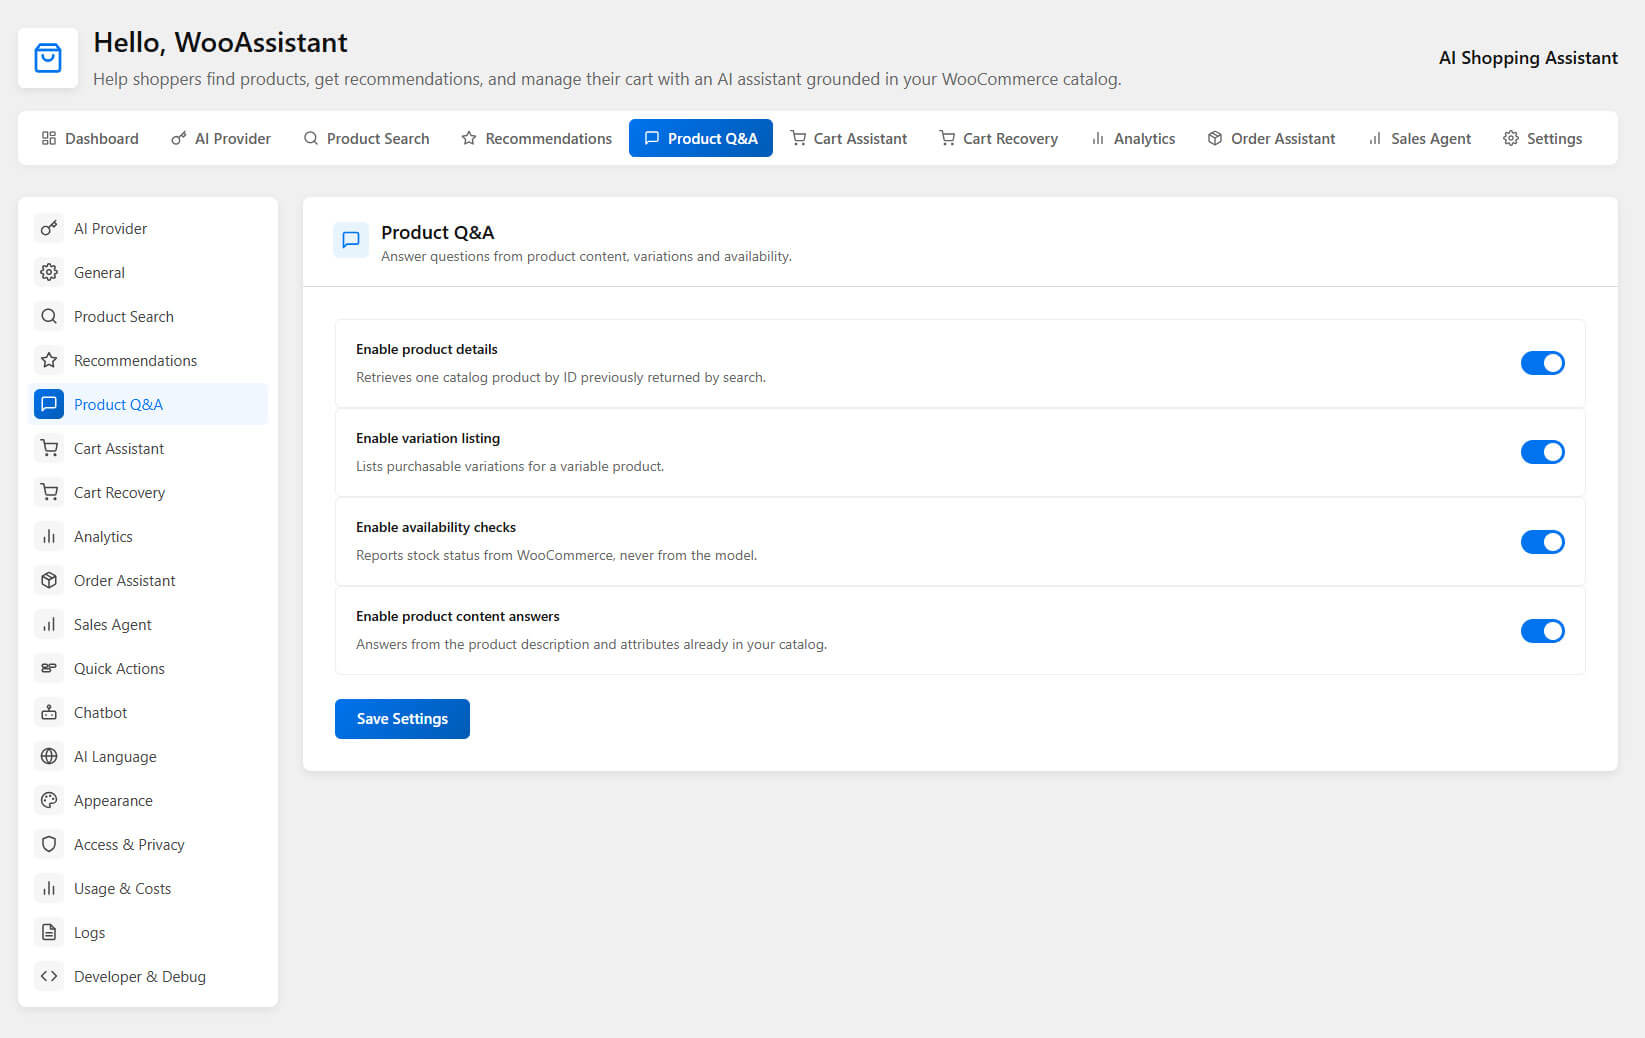Disable the Enable product details toggle
This screenshot has width=1645, height=1038.
1543,363
